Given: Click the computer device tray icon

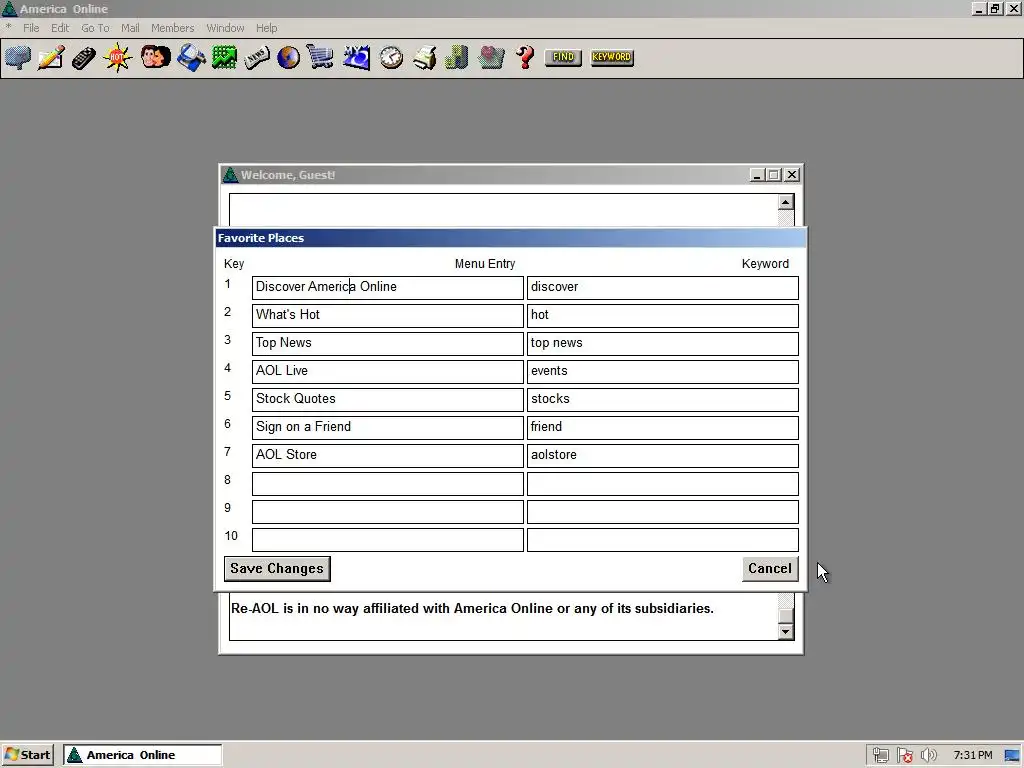Looking at the screenshot, I should coord(880,756).
